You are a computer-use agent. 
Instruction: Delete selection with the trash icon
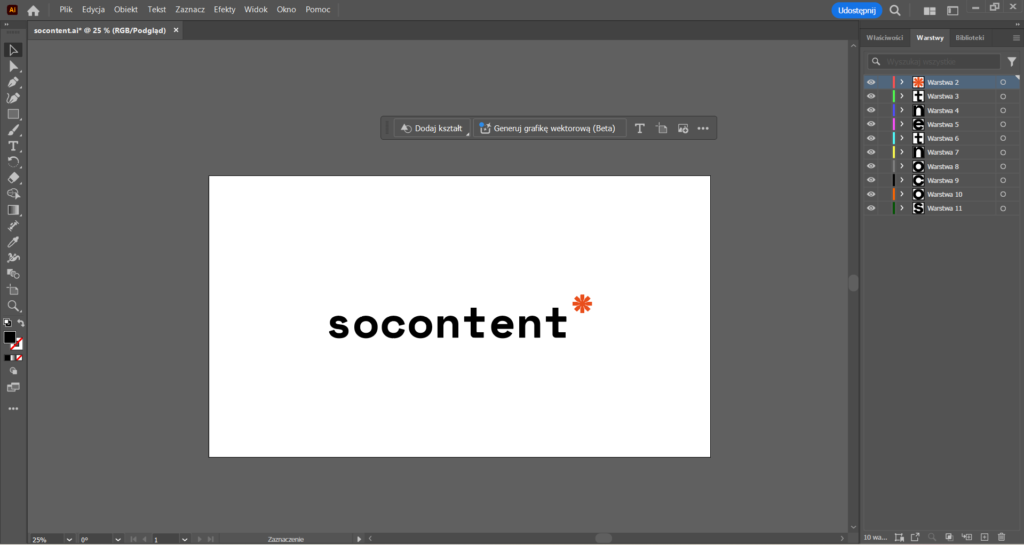click(1001, 537)
